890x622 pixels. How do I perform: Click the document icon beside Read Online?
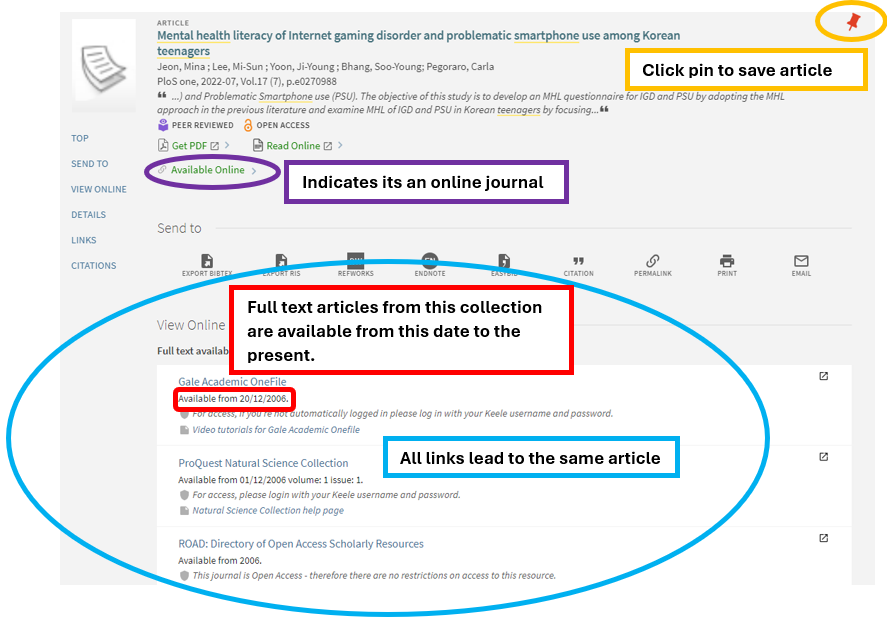click(x=258, y=145)
